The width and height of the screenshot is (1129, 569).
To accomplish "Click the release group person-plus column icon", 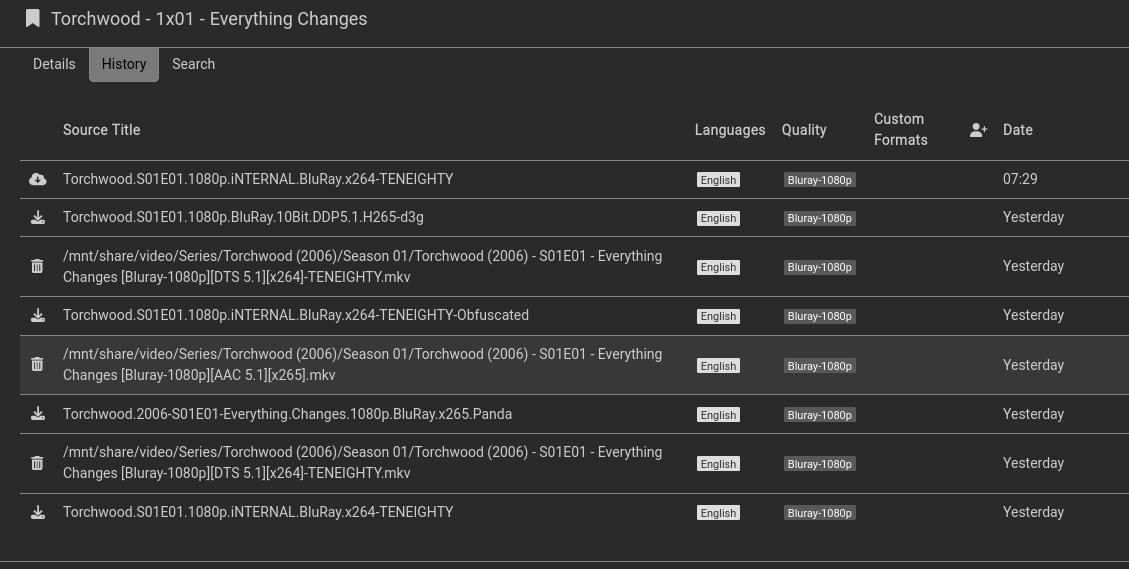I will click(x=978, y=130).
